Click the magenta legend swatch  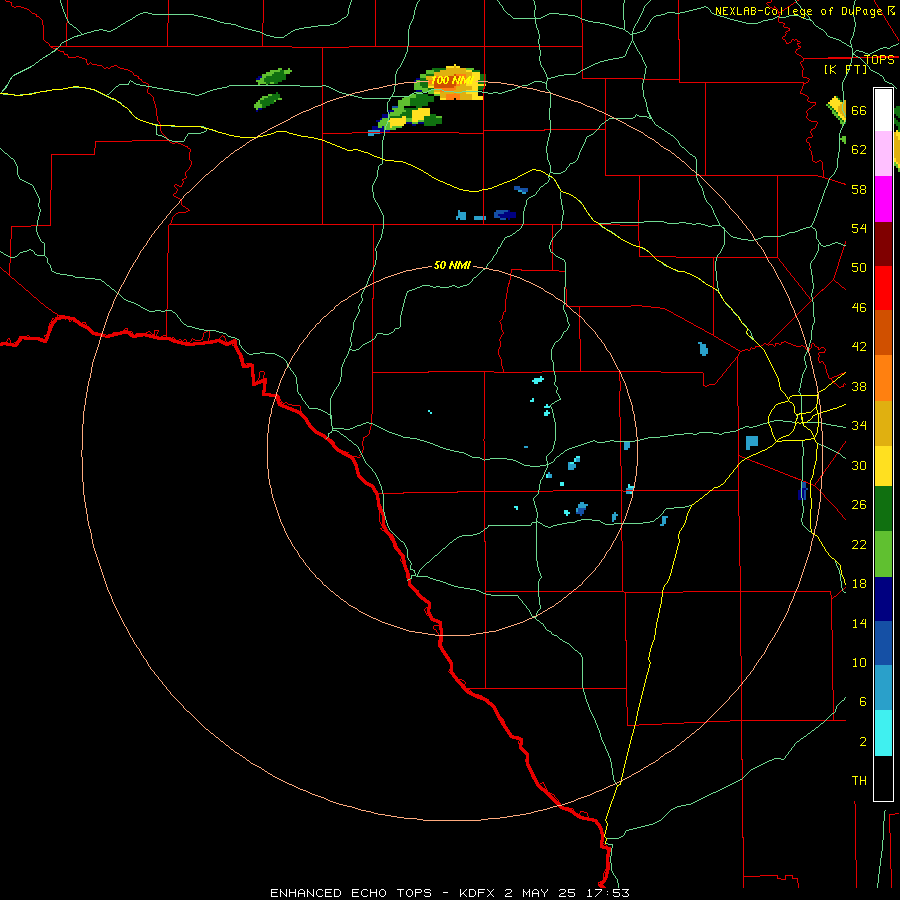click(x=883, y=199)
